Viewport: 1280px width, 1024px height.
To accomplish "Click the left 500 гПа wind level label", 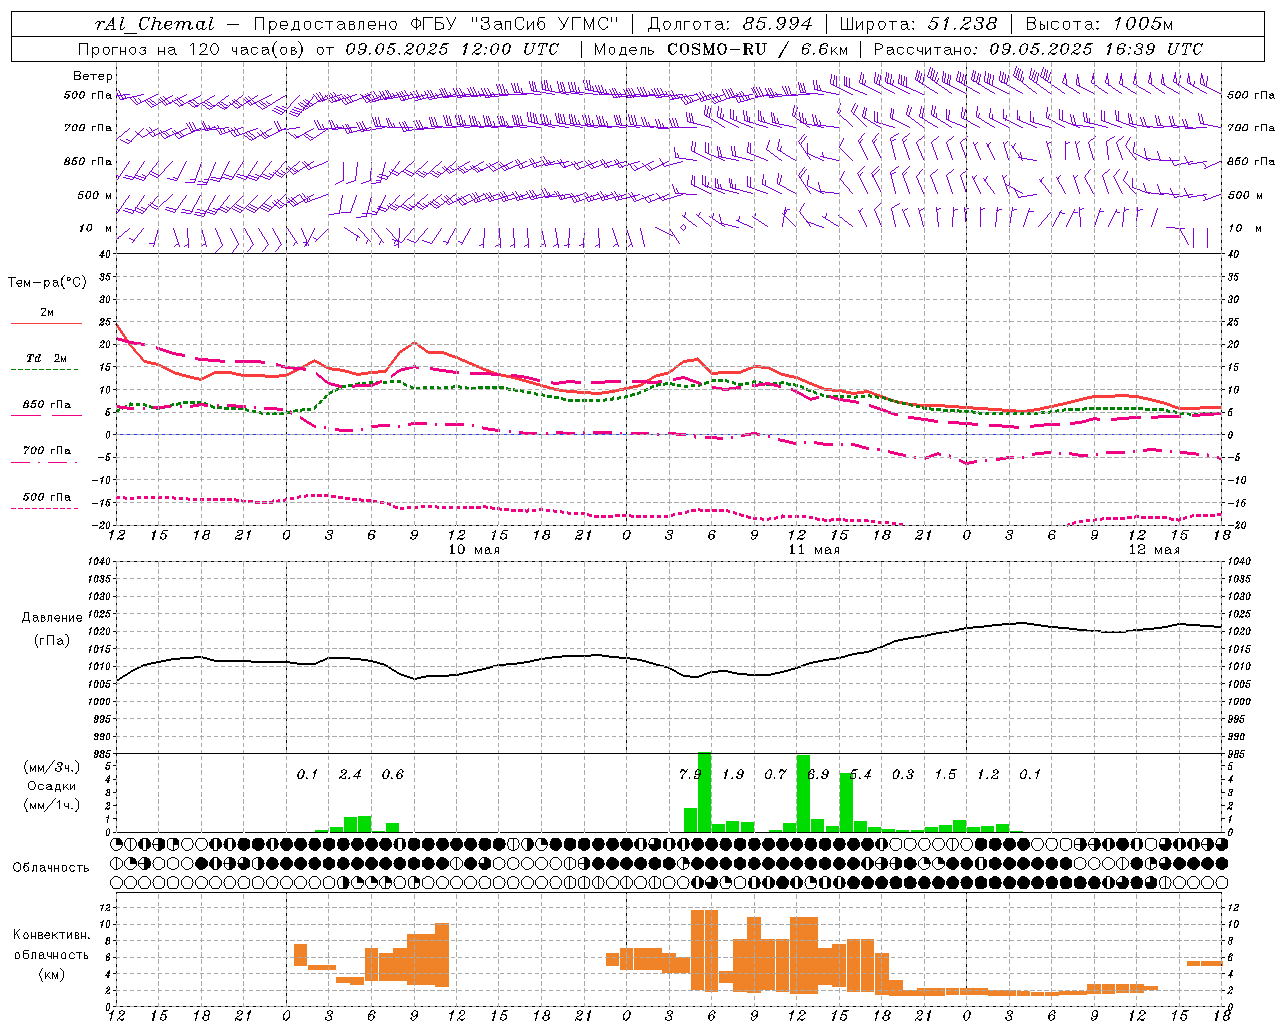I will (x=88, y=96).
